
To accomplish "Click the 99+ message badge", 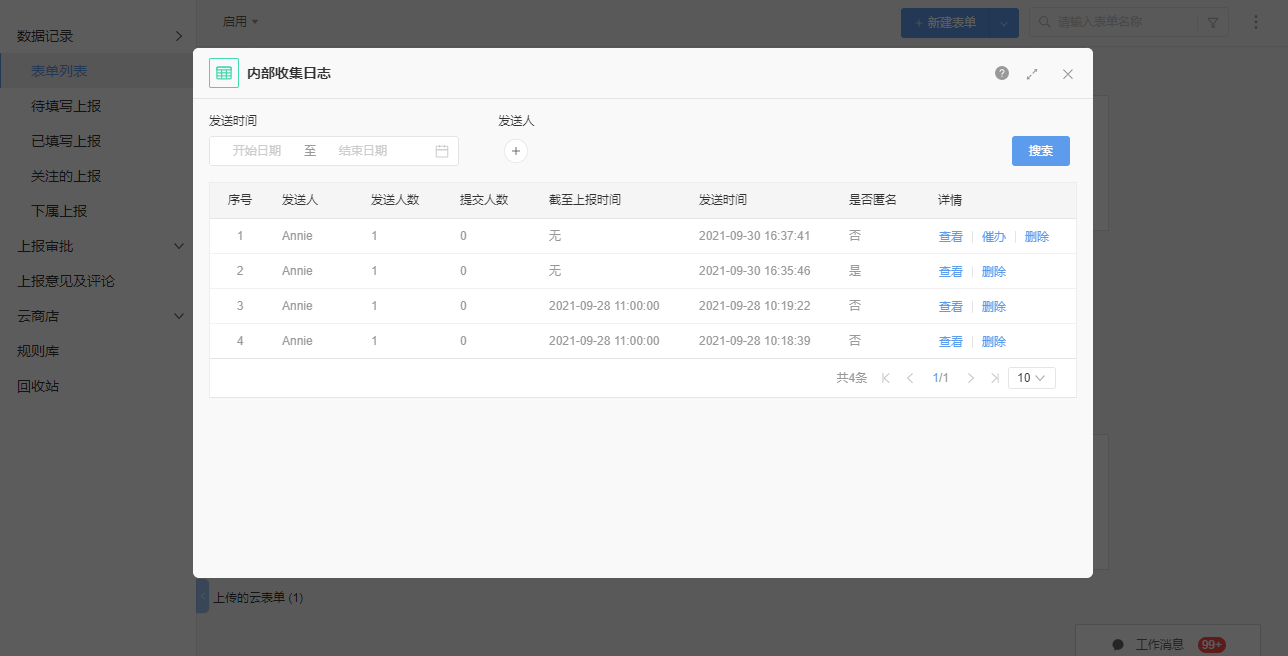I will (1212, 645).
